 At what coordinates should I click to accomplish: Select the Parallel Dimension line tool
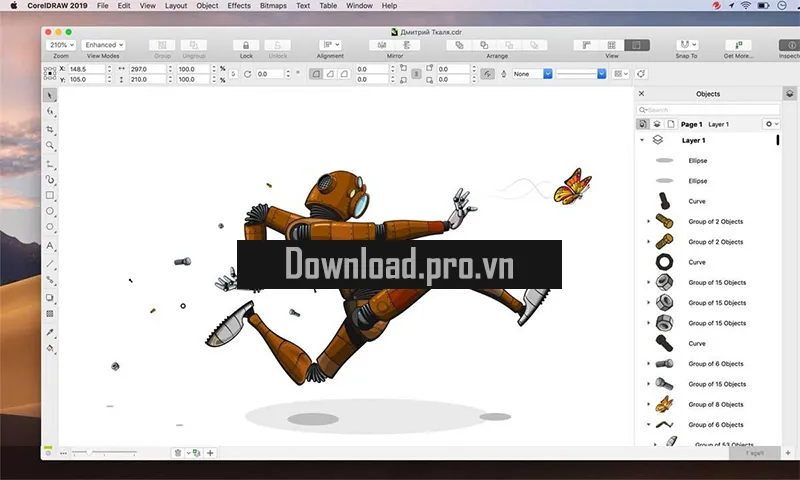(49, 264)
